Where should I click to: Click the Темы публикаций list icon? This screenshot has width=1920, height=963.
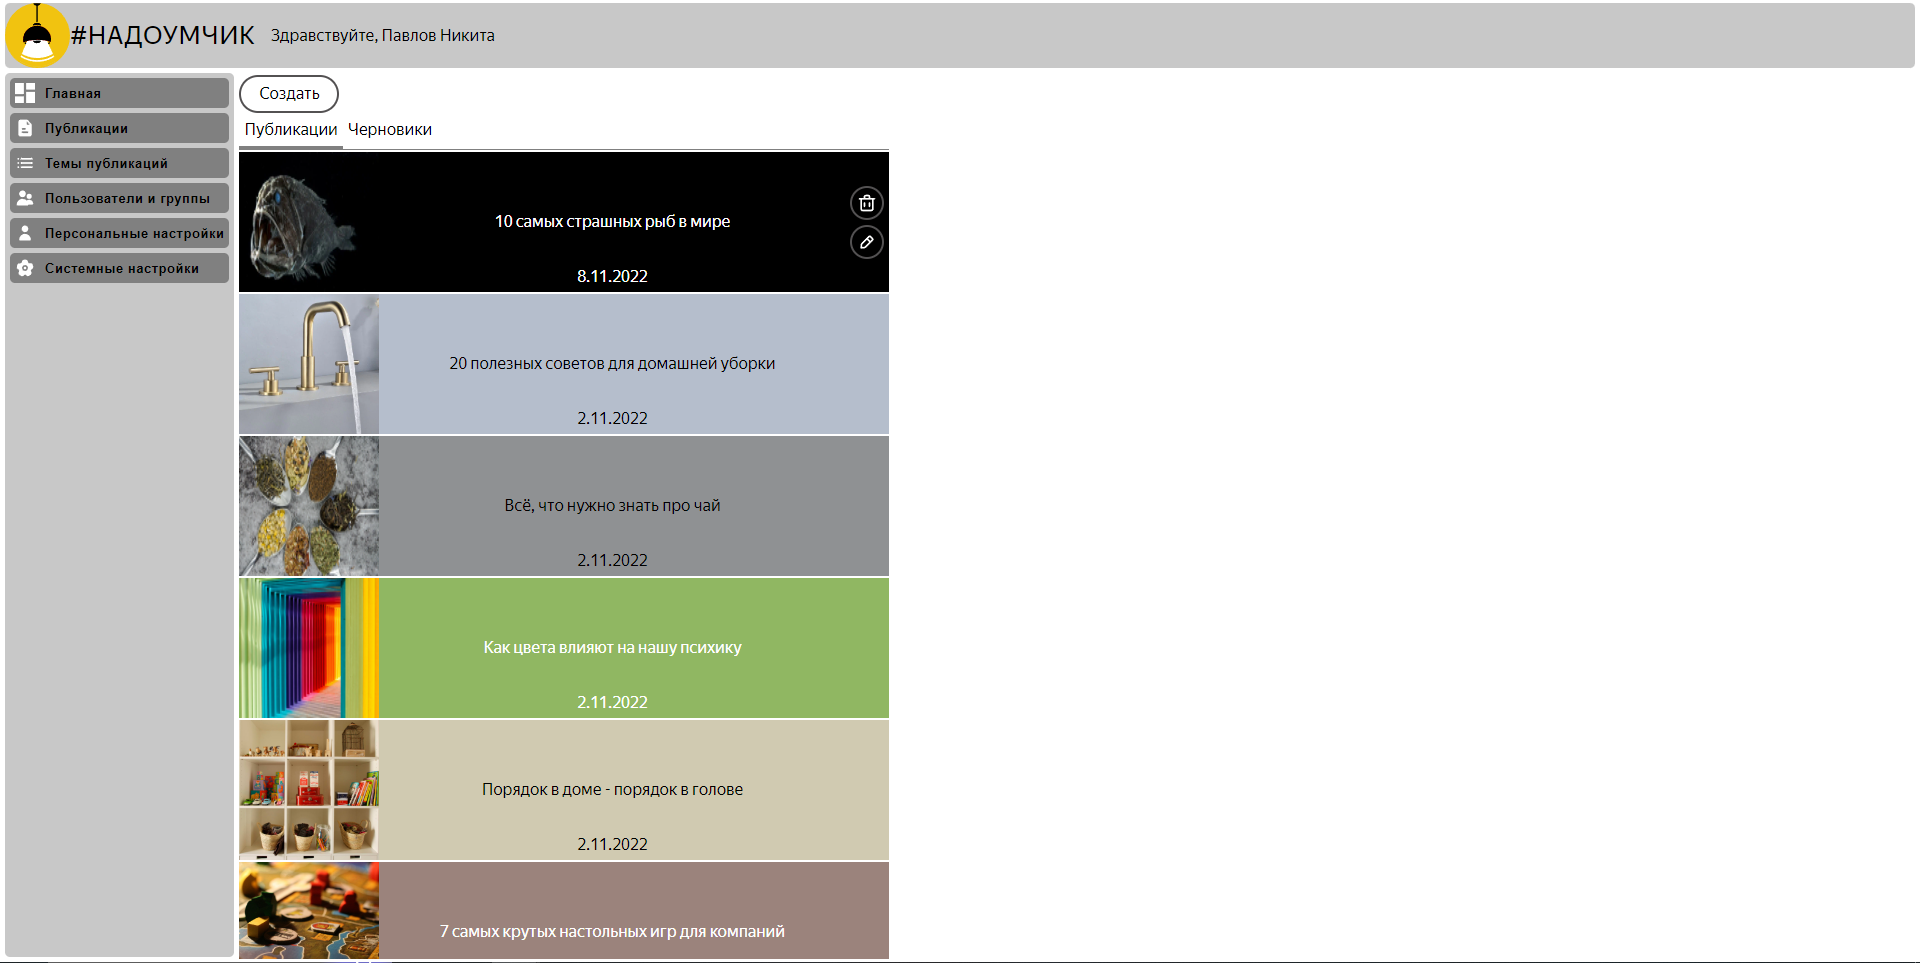25,163
